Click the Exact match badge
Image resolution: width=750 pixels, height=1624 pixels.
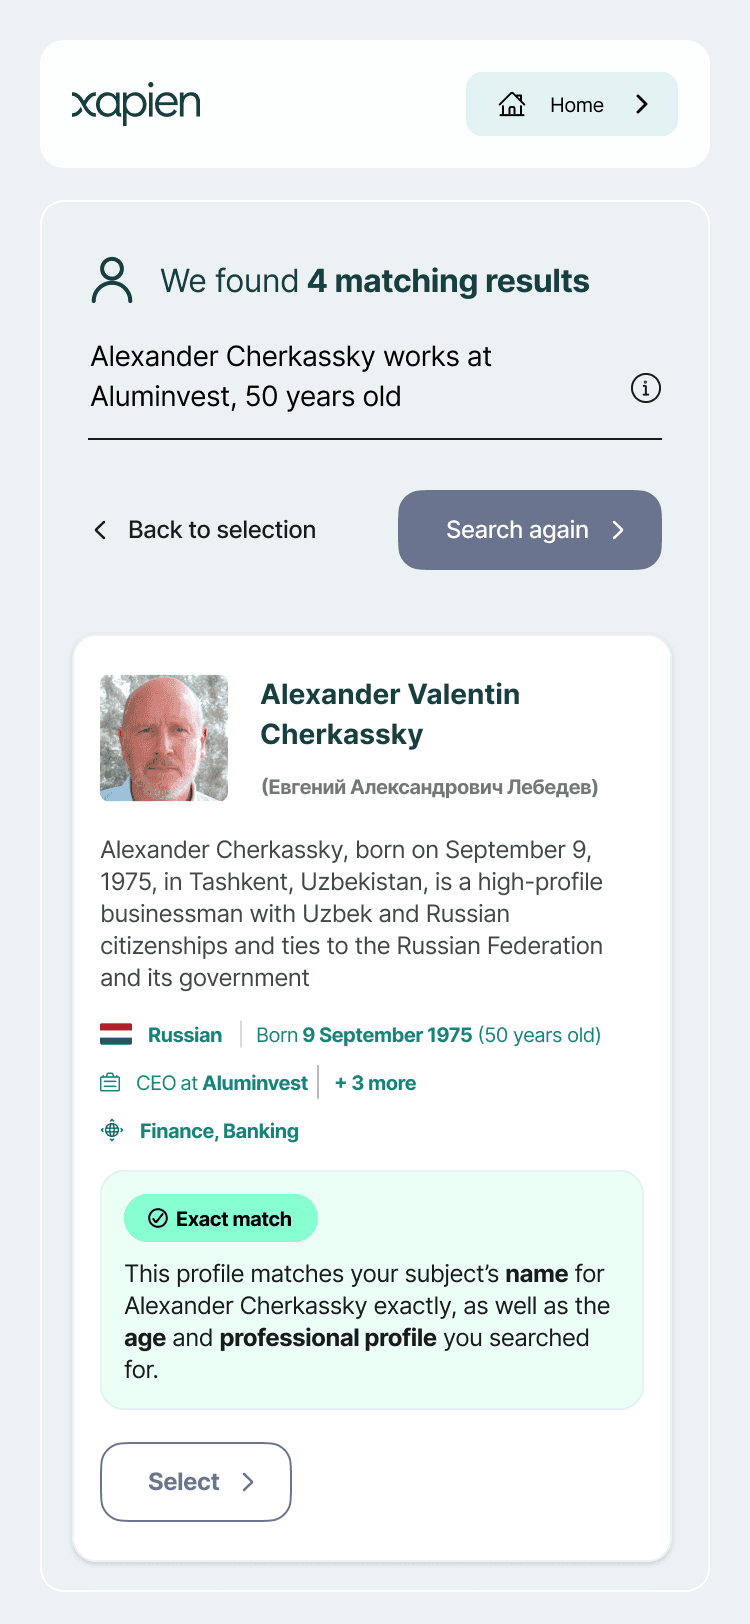tap(221, 1218)
